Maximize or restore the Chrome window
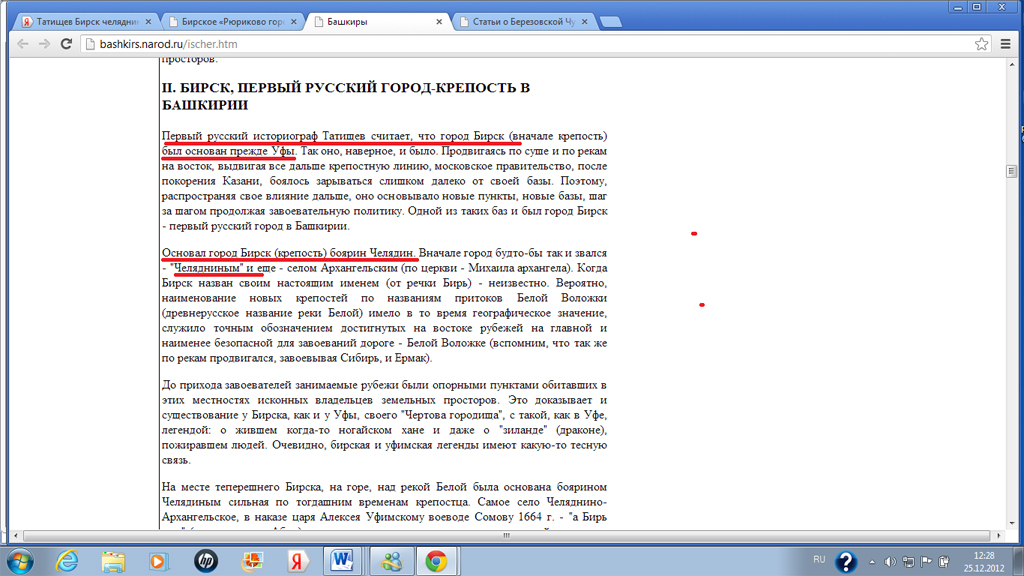The image size is (1024, 576). point(977,7)
